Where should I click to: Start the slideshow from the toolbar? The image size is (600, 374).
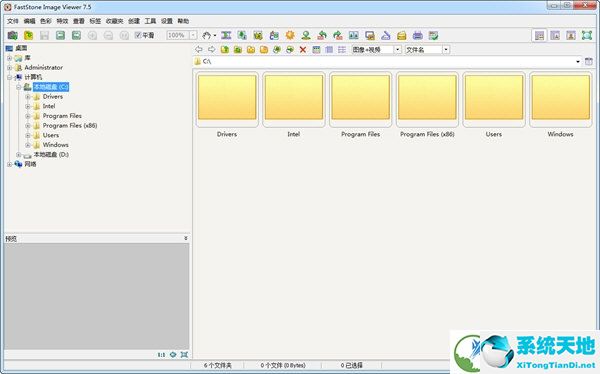click(x=370, y=36)
